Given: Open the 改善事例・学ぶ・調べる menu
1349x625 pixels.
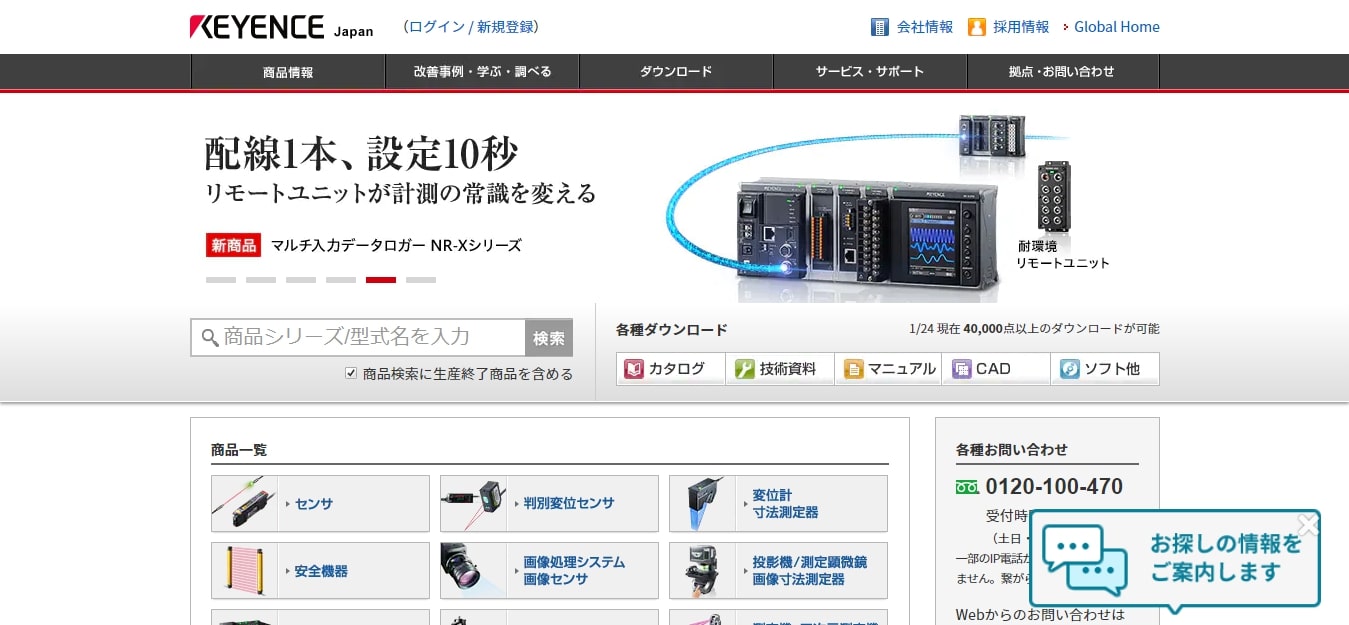Looking at the screenshot, I should (482, 72).
